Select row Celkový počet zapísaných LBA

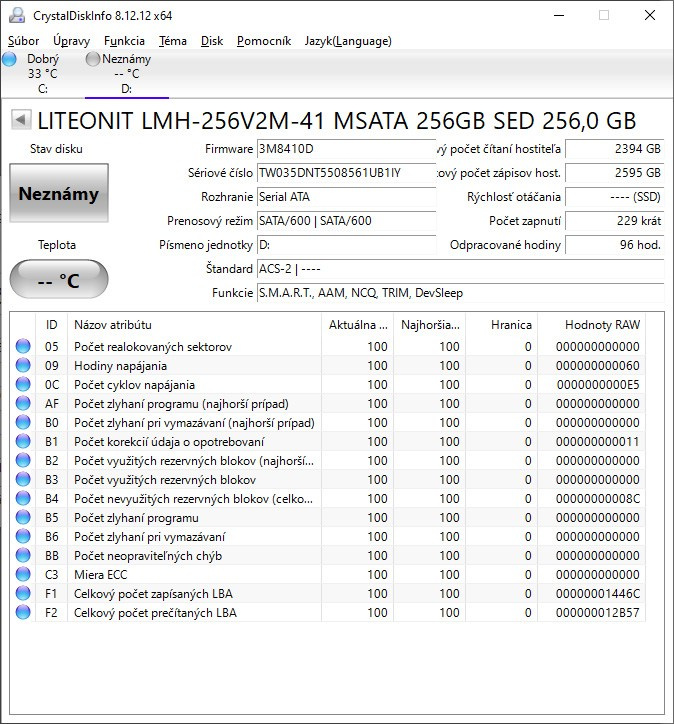tap(328, 593)
